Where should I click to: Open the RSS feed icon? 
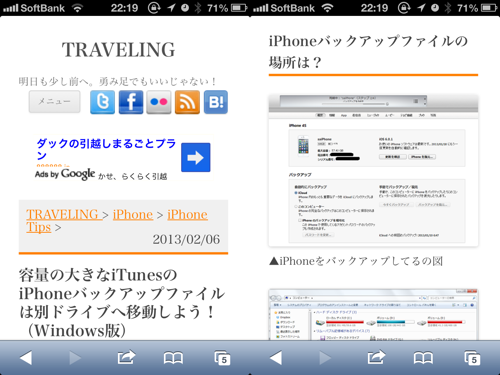pyautogui.click(x=187, y=102)
